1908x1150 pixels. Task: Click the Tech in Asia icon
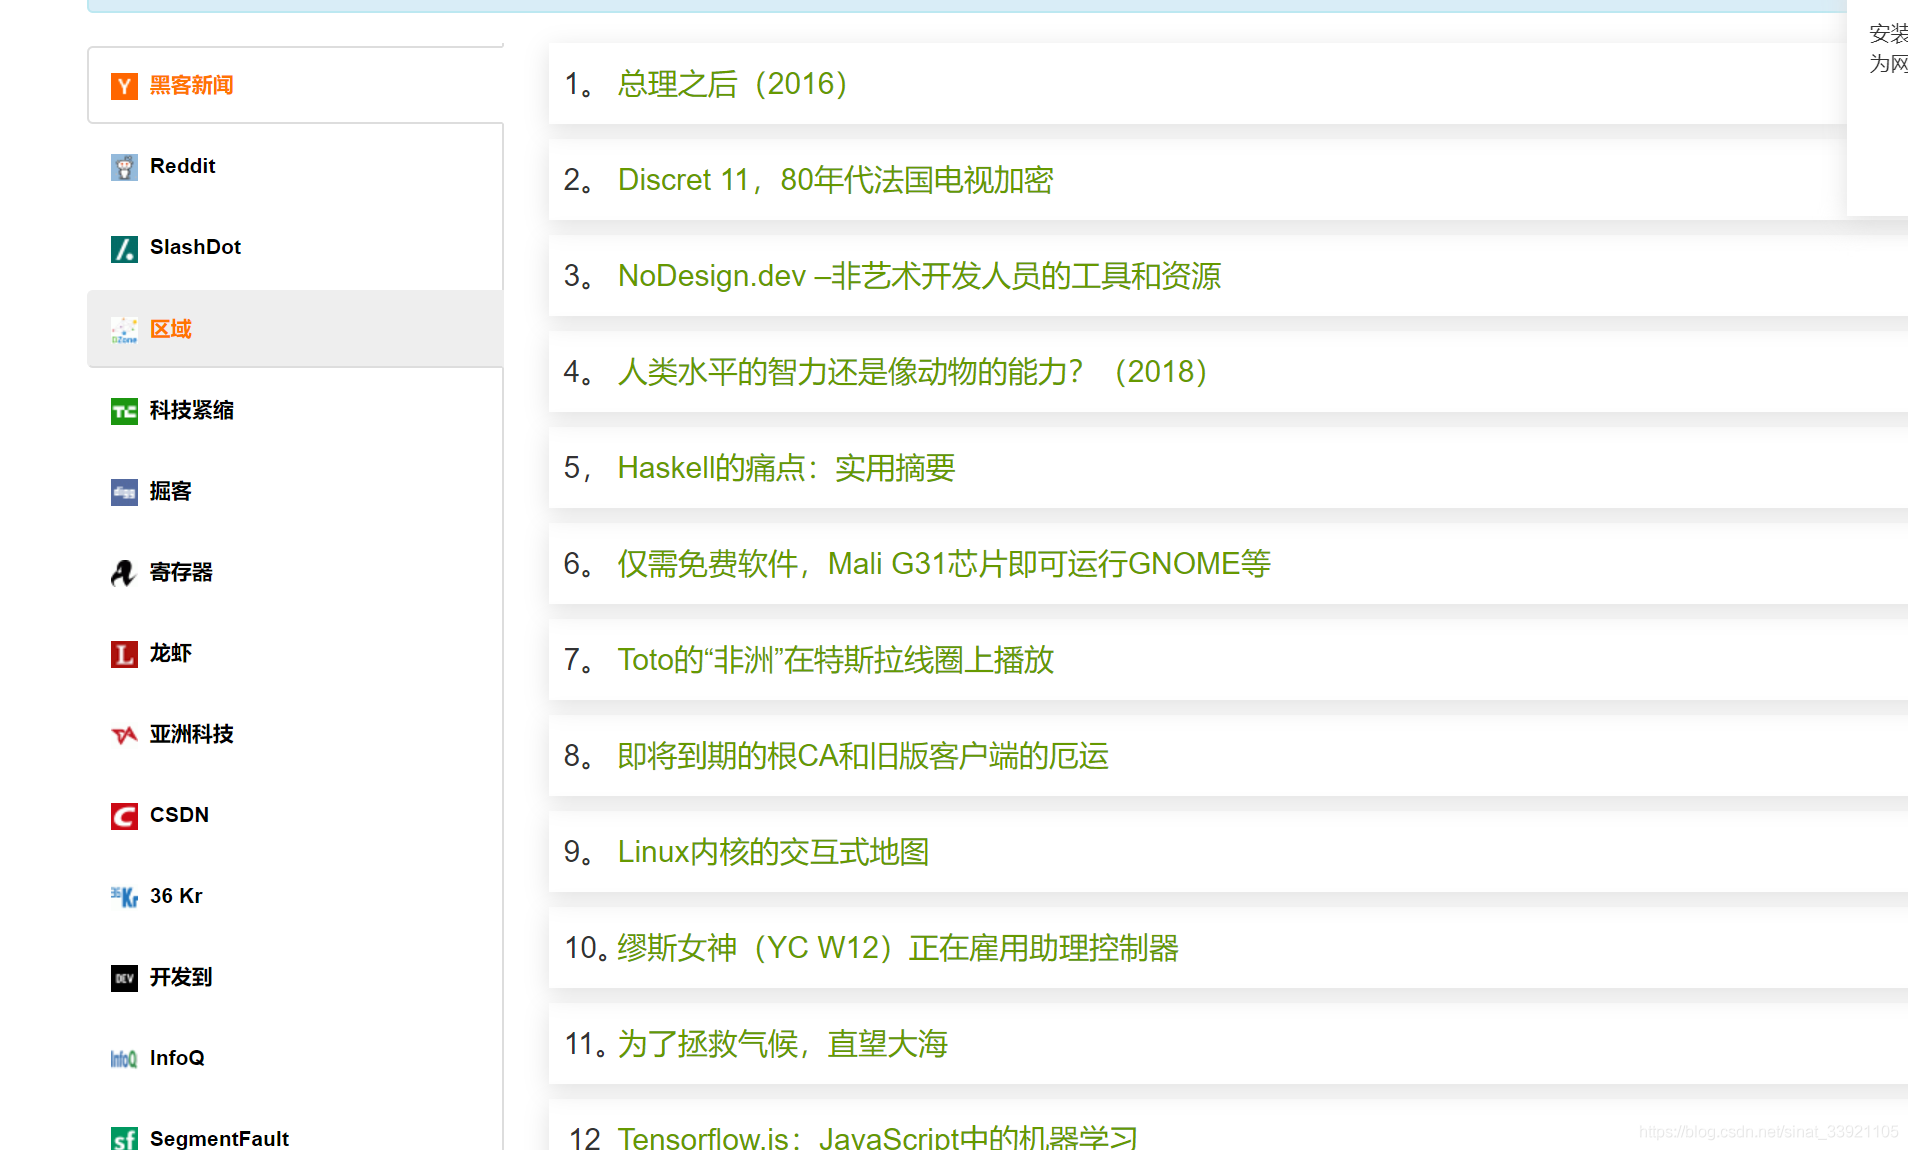point(124,735)
